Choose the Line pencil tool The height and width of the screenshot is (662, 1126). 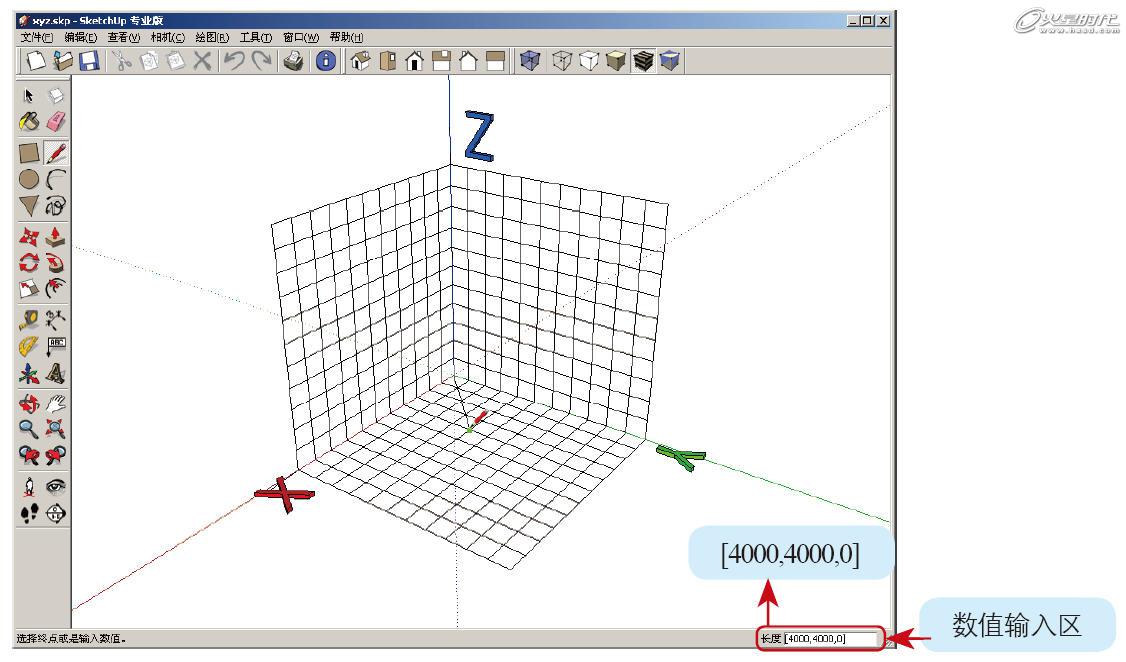[56, 153]
